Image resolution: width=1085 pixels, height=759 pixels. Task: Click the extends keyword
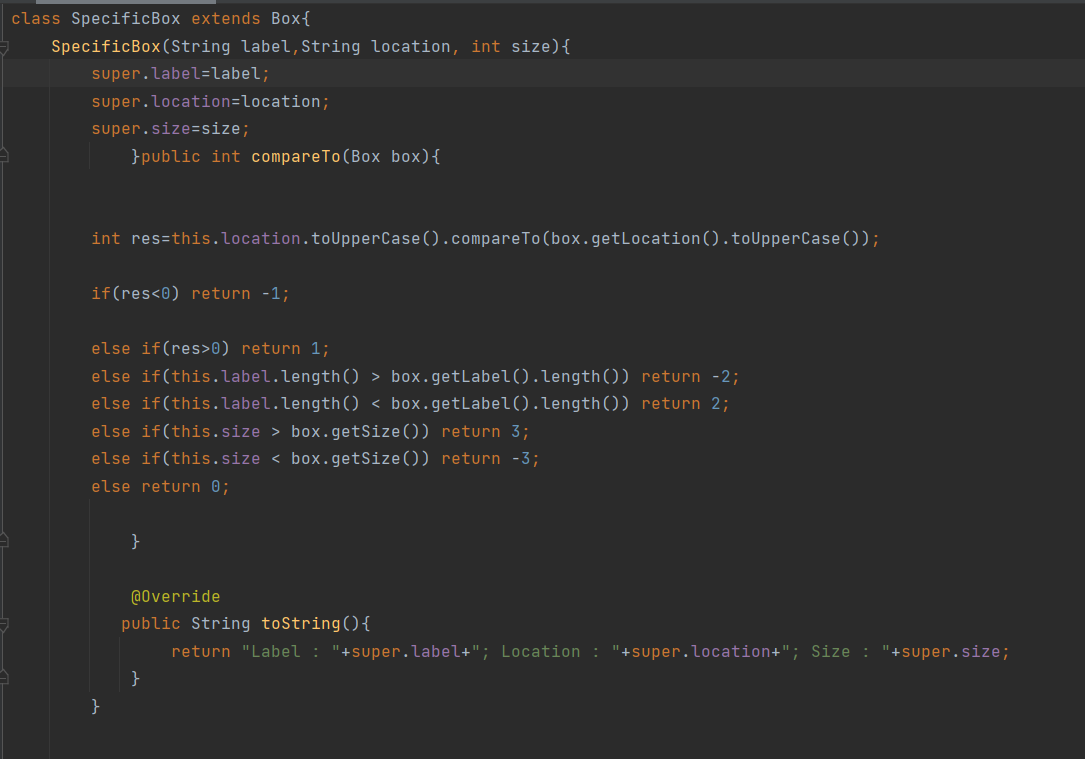226,17
